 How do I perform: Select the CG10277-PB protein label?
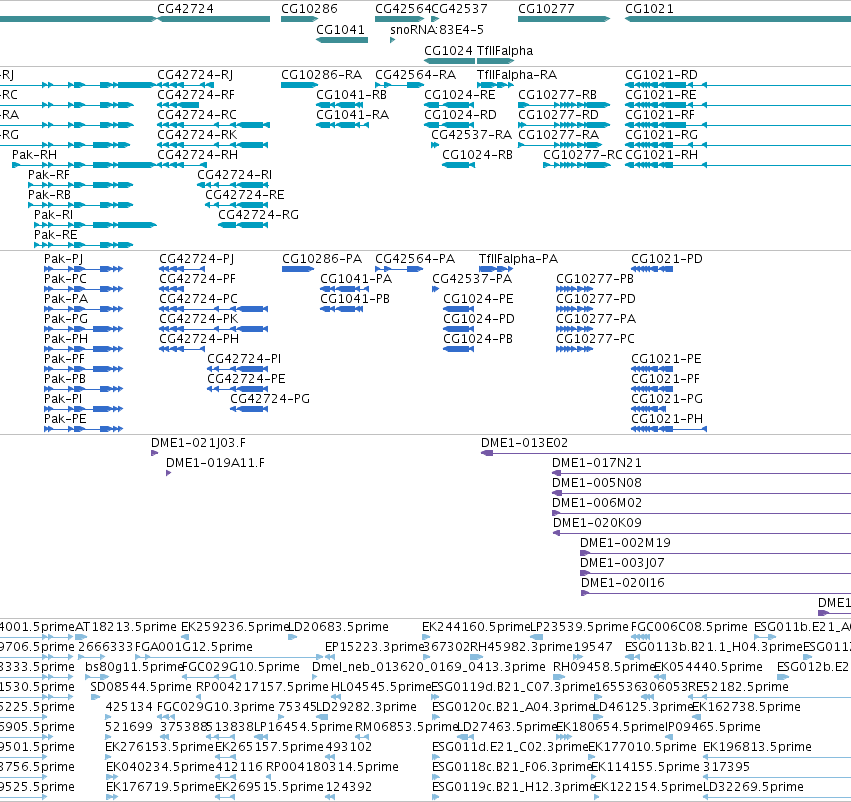595,279
